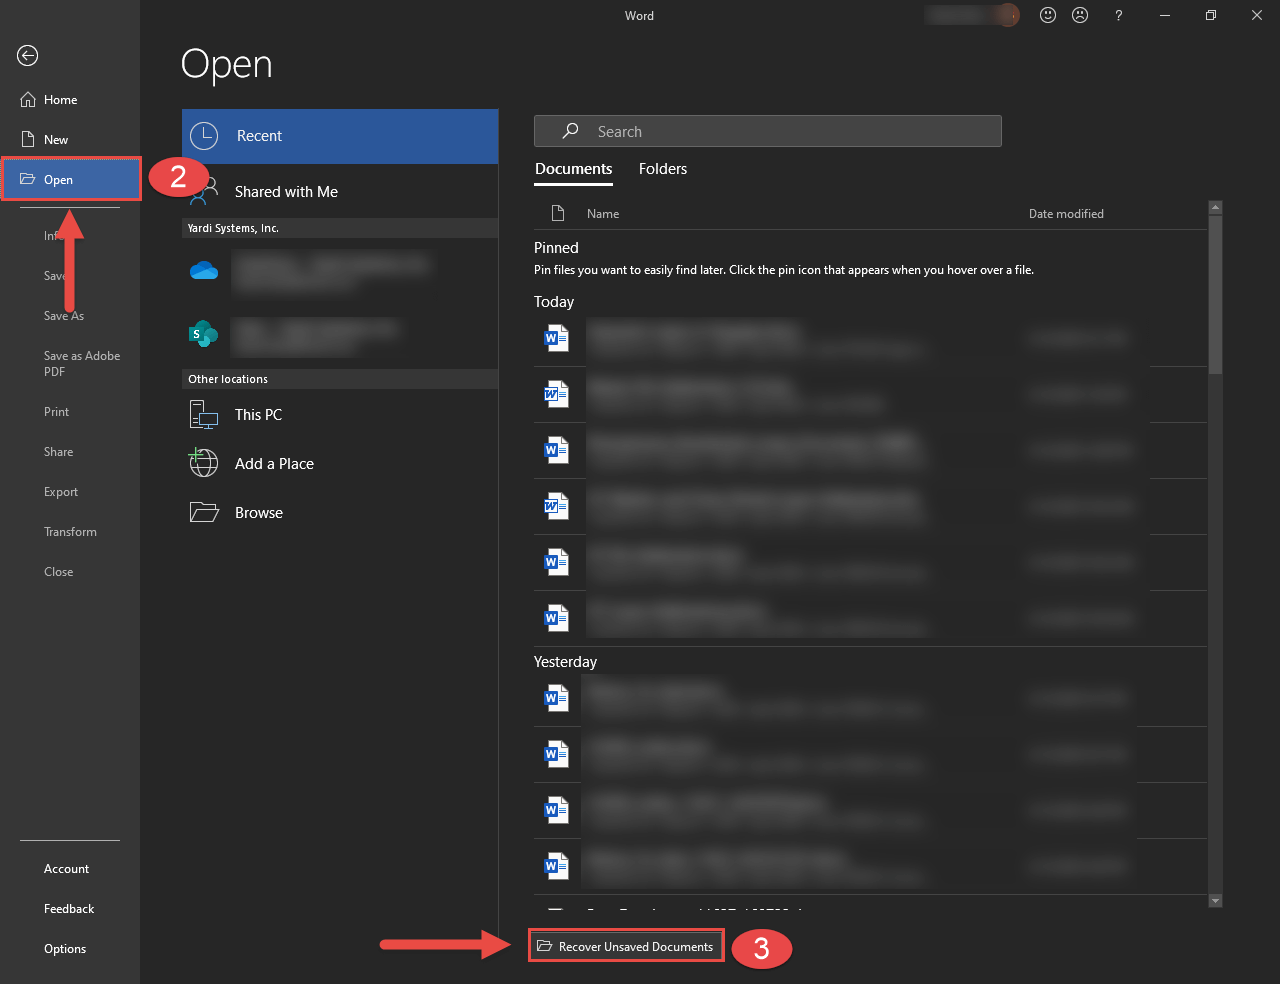Click the file type column icon
The width and height of the screenshot is (1280, 984).
pyautogui.click(x=559, y=213)
